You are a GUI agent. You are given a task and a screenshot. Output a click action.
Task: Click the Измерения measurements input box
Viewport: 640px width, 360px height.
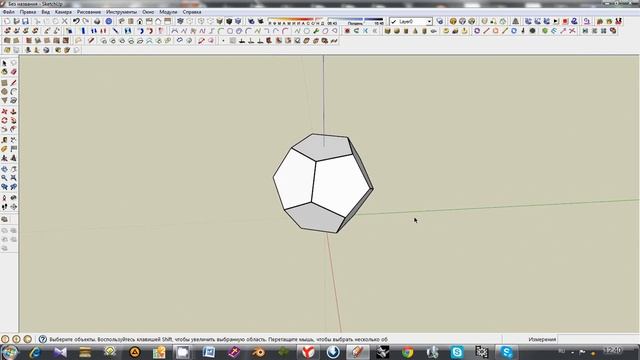coord(598,339)
